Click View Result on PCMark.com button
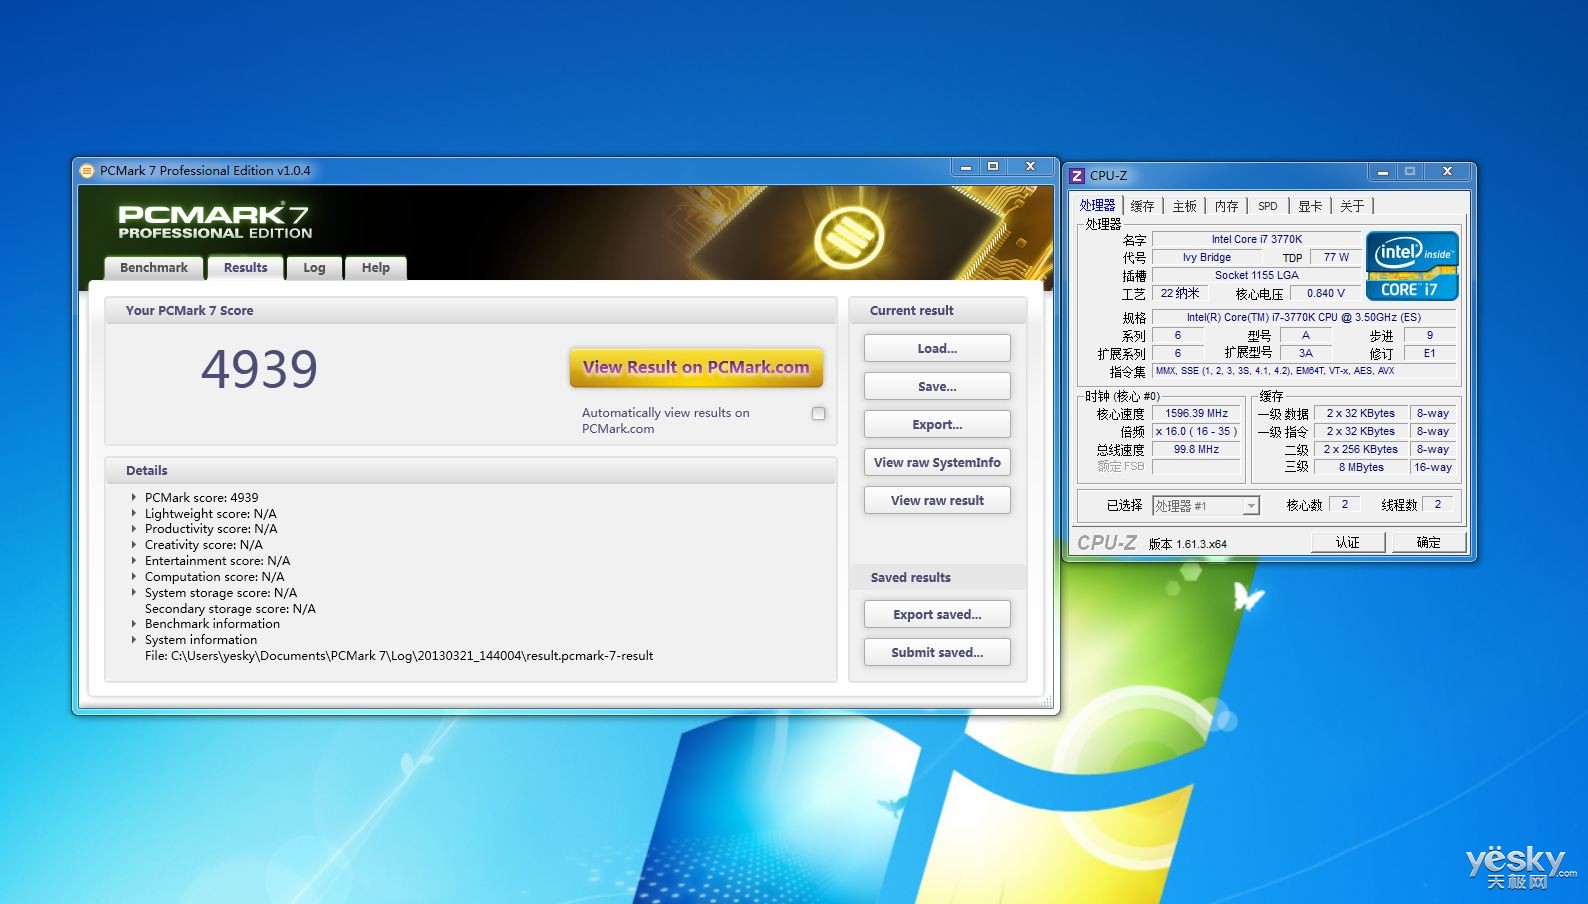The image size is (1588, 904). [696, 367]
